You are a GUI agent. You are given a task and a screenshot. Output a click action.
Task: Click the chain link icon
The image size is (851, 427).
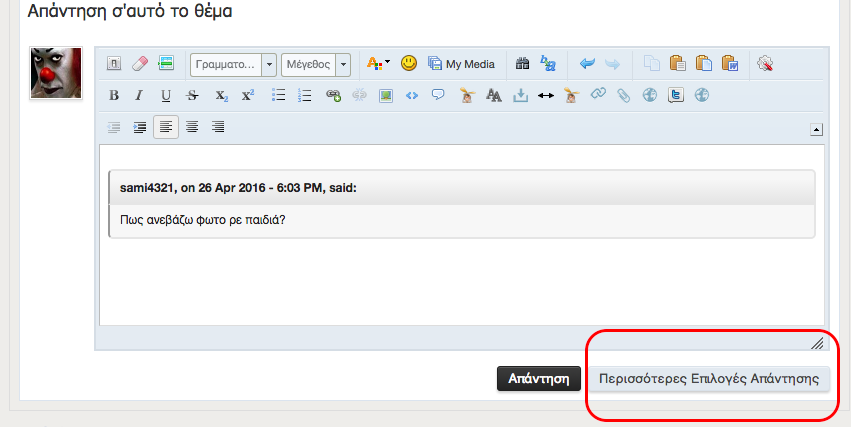point(598,95)
